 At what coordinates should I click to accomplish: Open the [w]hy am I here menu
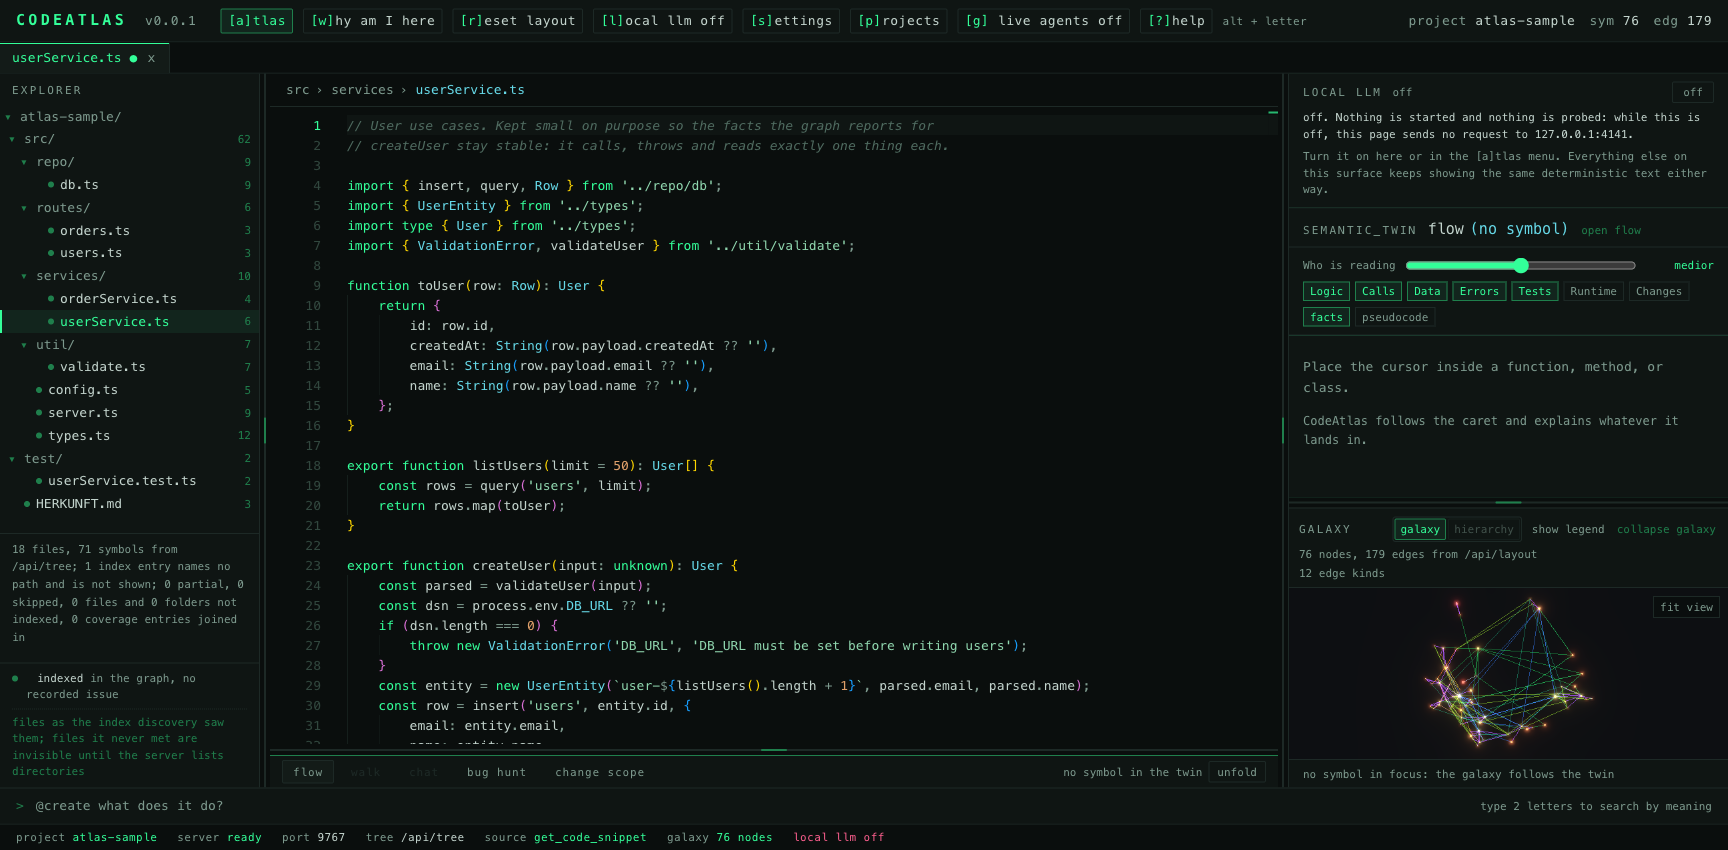(373, 21)
